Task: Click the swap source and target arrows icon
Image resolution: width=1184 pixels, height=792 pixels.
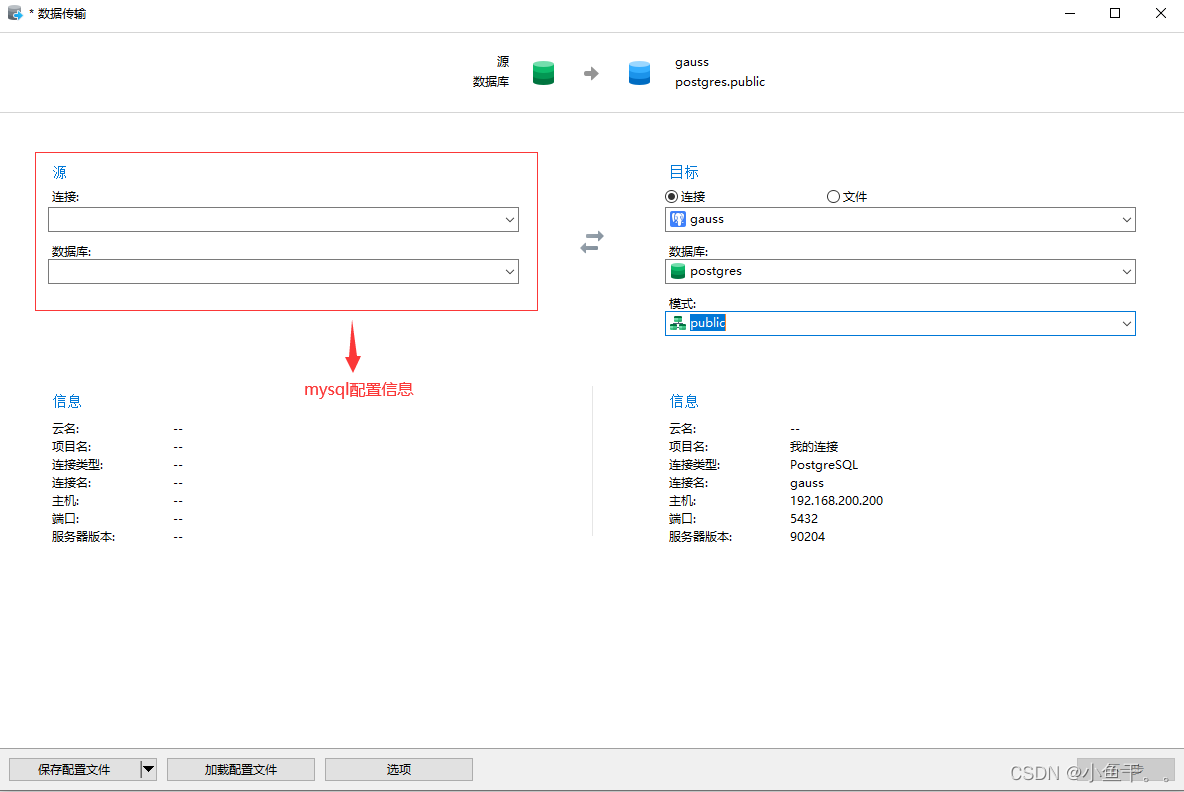Action: pos(591,240)
